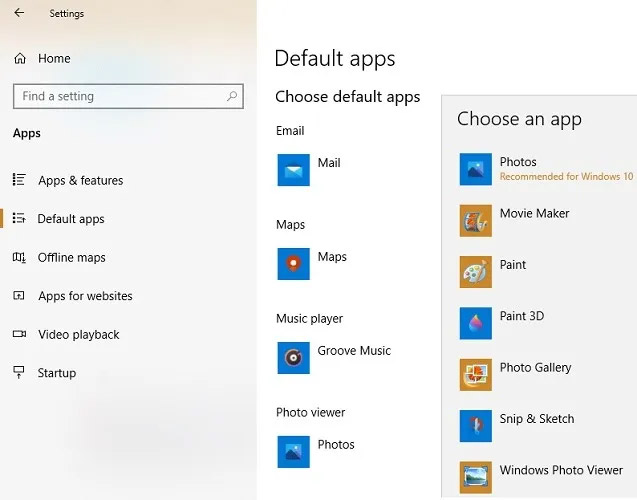The image size is (637, 500).
Task: Click the Music player category label
Action: pyautogui.click(x=309, y=319)
